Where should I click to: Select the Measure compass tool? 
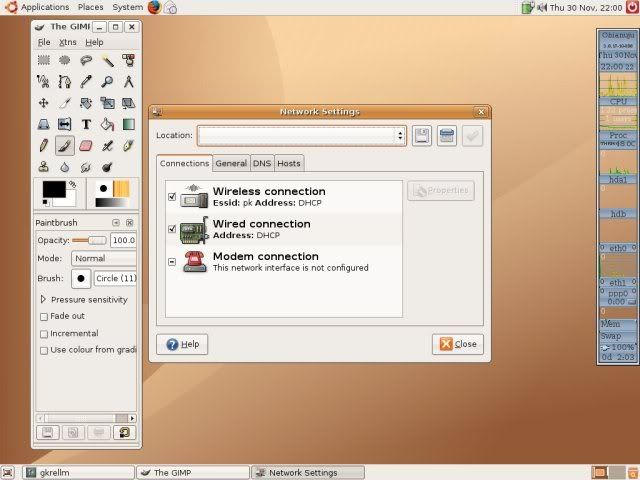[129, 82]
